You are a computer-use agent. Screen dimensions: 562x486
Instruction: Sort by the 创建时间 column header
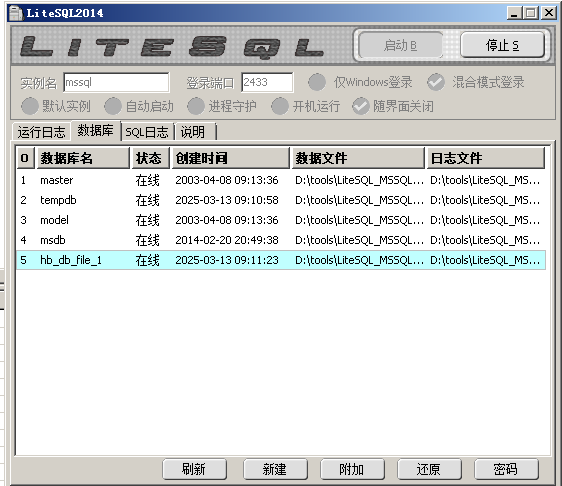tap(230, 158)
